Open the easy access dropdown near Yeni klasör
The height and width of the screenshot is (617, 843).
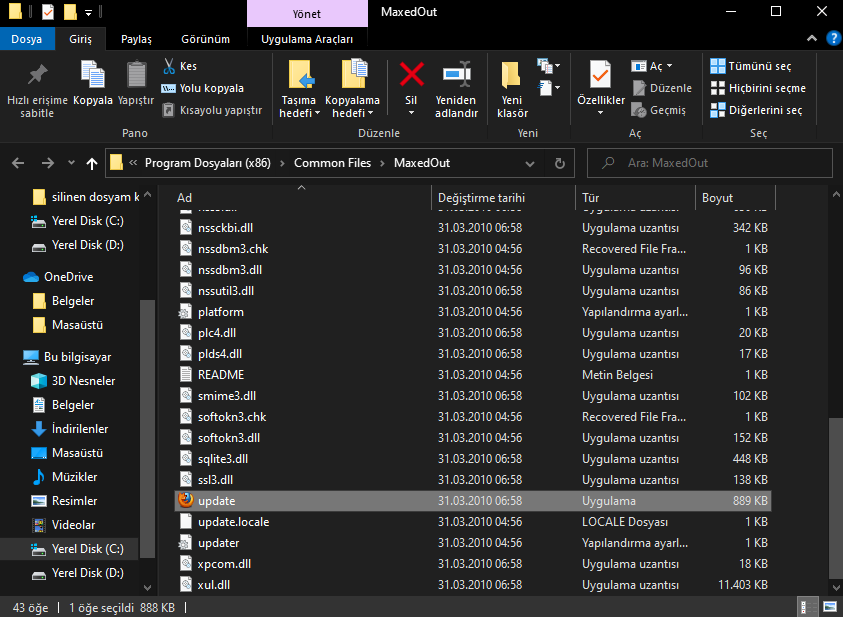[x=548, y=88]
